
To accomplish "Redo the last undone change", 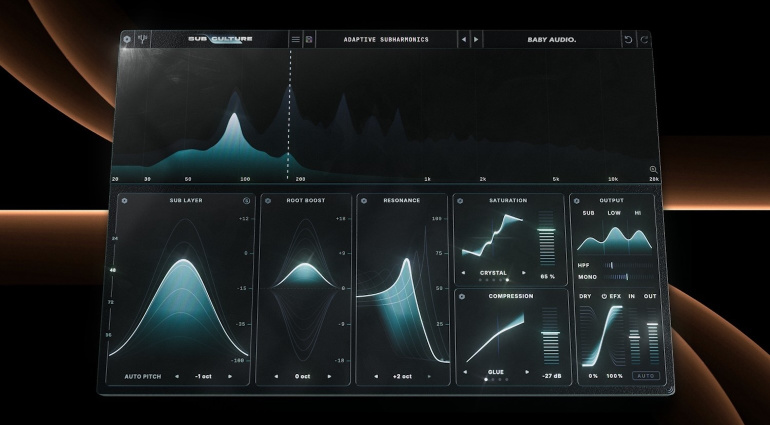I will (x=644, y=40).
